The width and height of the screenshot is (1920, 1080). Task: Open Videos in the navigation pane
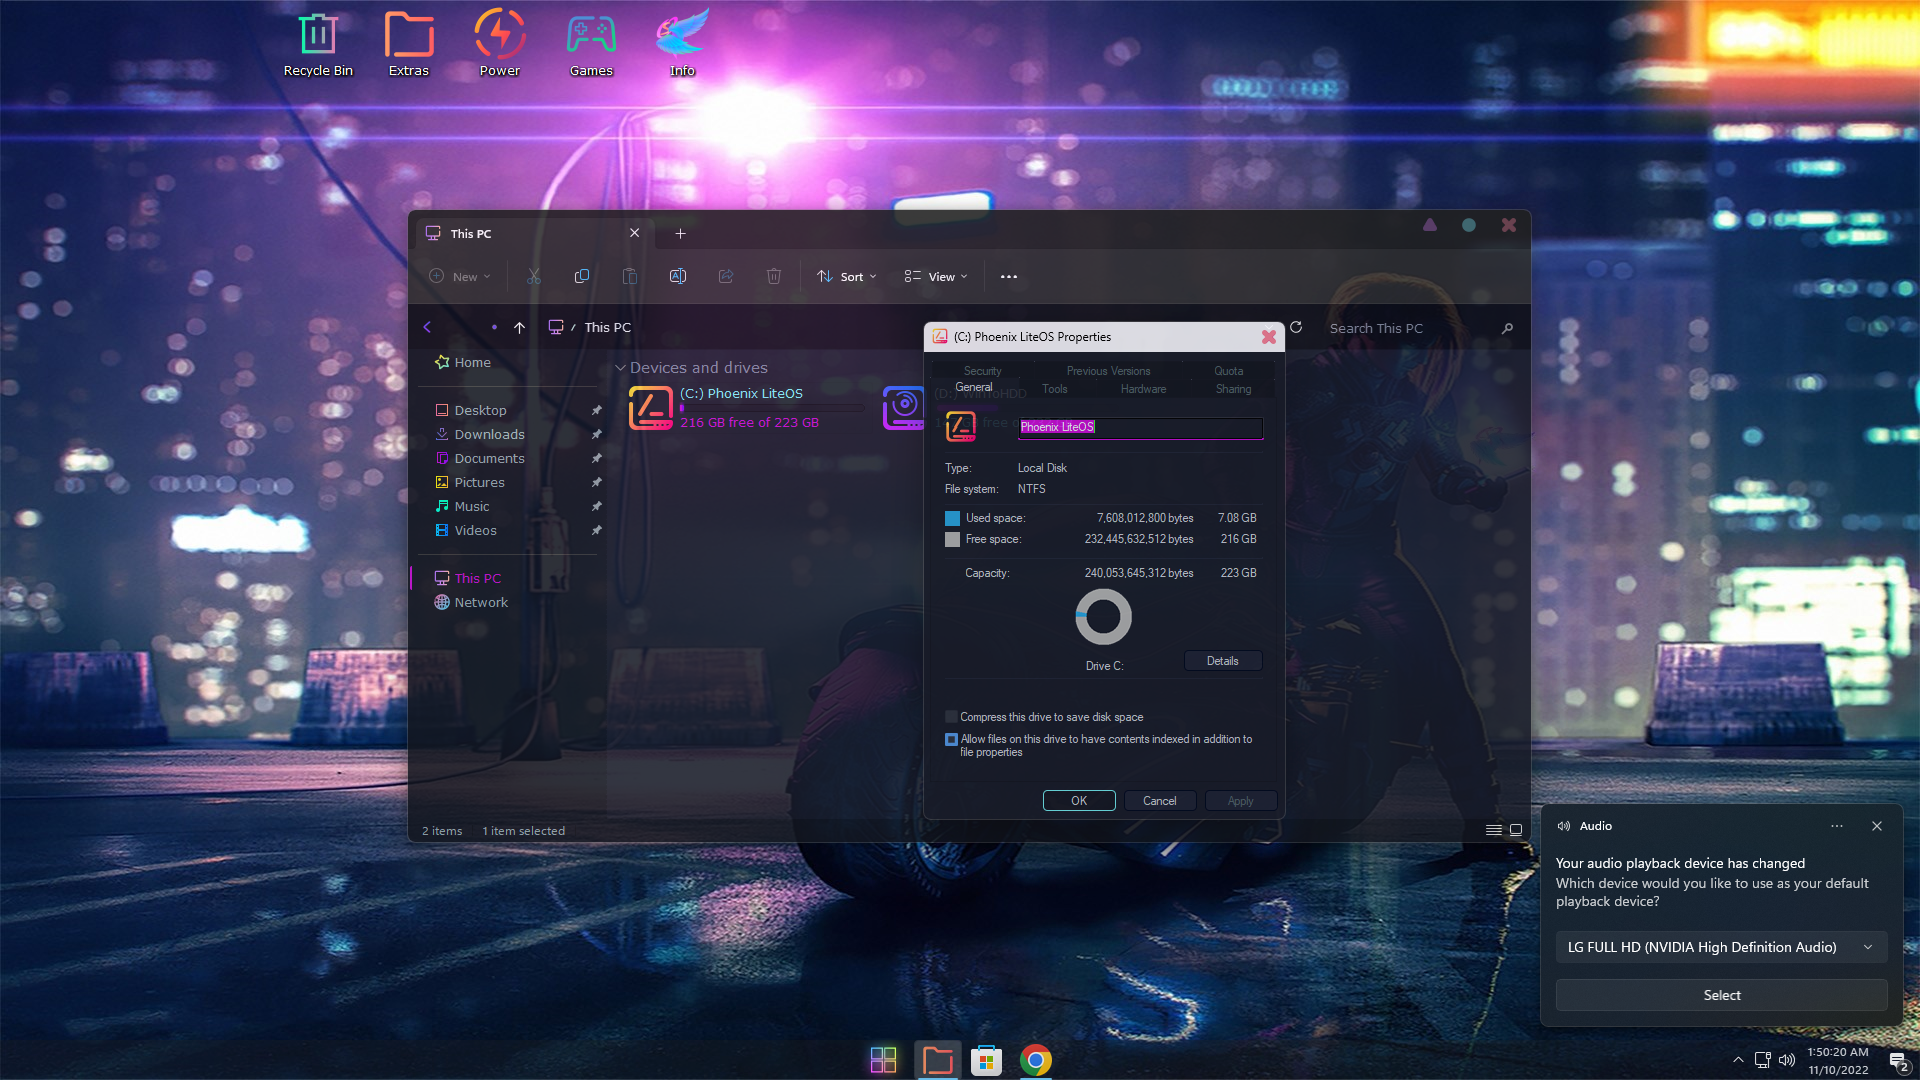tap(465, 530)
